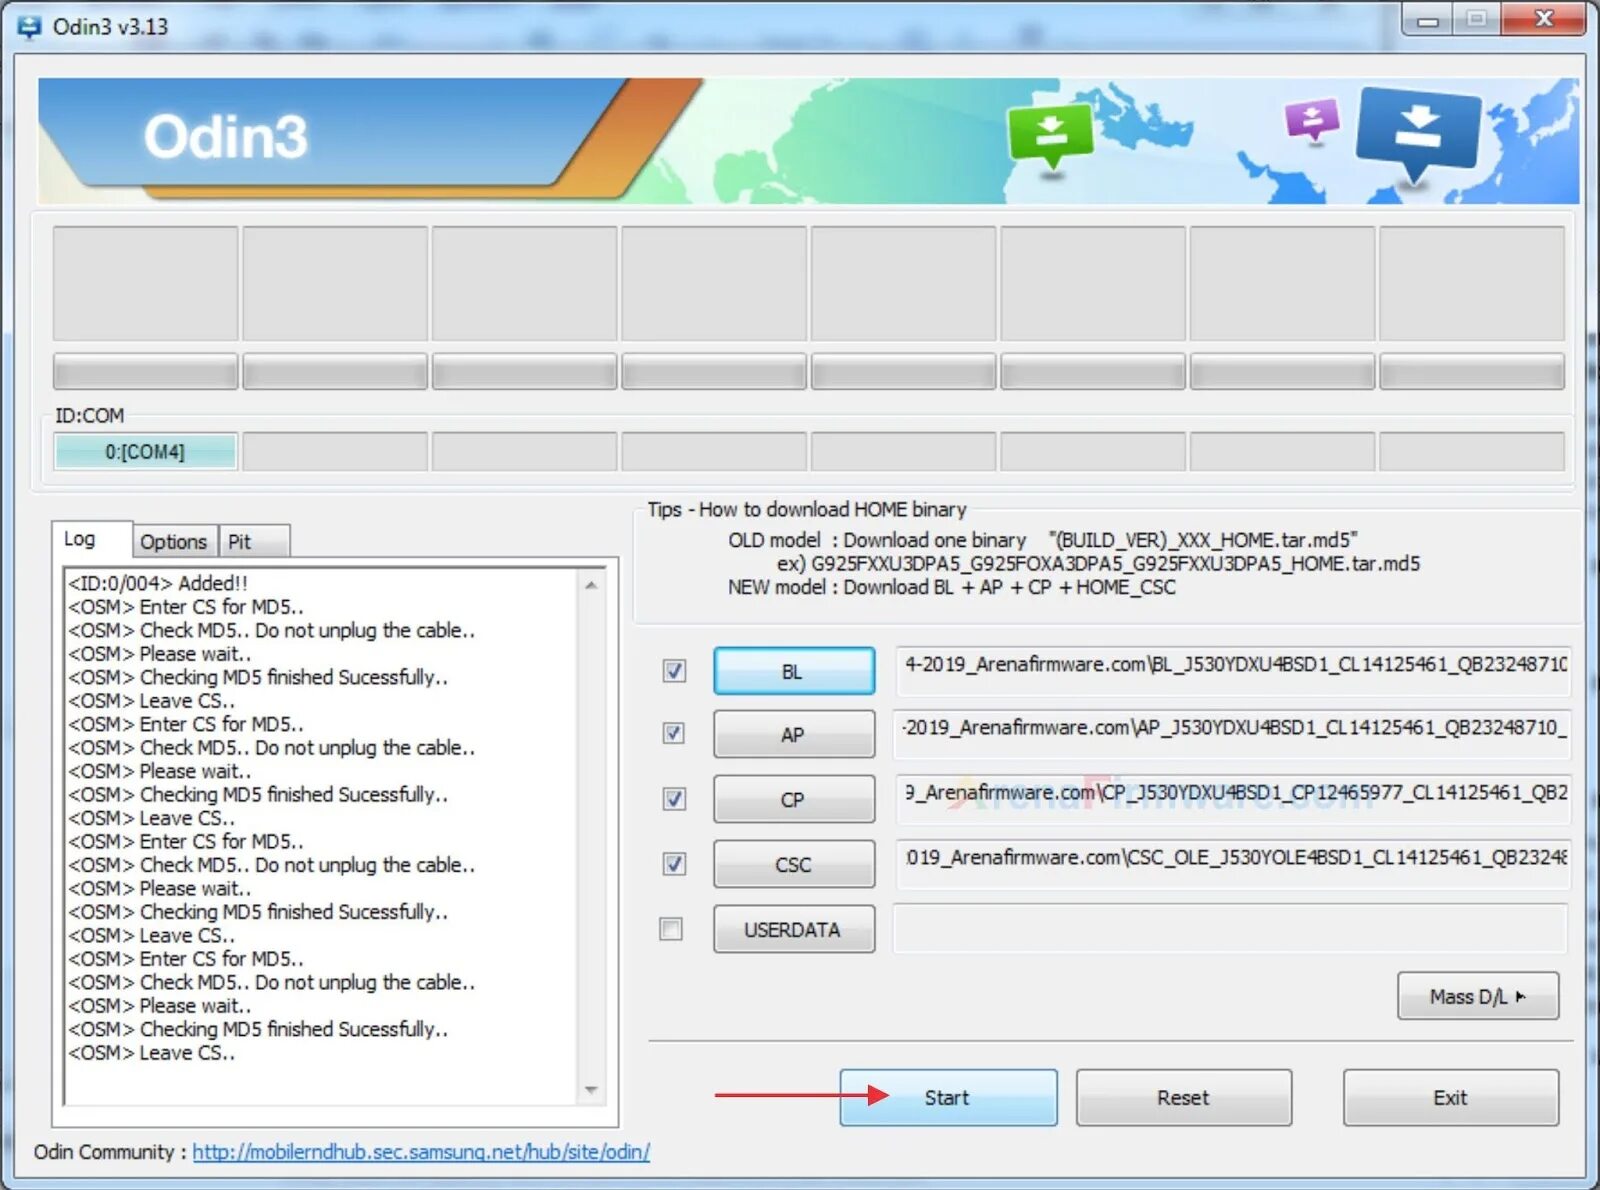The width and height of the screenshot is (1600, 1190).
Task: Open the Odin Community samsung.net link
Action: [x=421, y=1152]
